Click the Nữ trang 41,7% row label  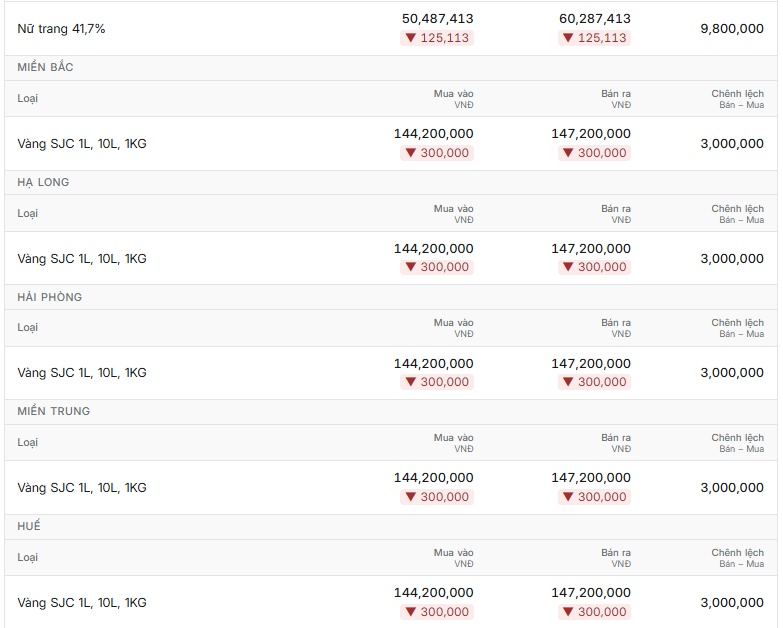pyautogui.click(x=61, y=29)
